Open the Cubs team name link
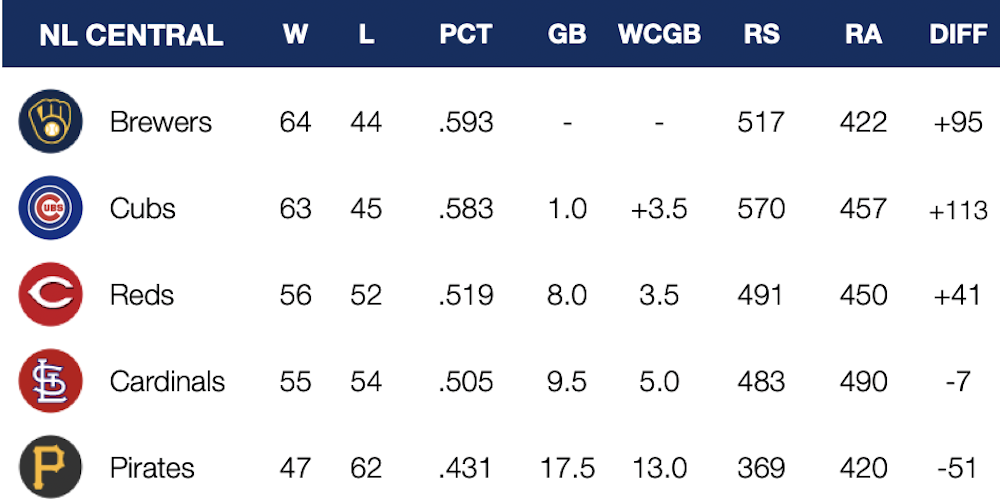This screenshot has width=1000, height=500. pos(143,209)
